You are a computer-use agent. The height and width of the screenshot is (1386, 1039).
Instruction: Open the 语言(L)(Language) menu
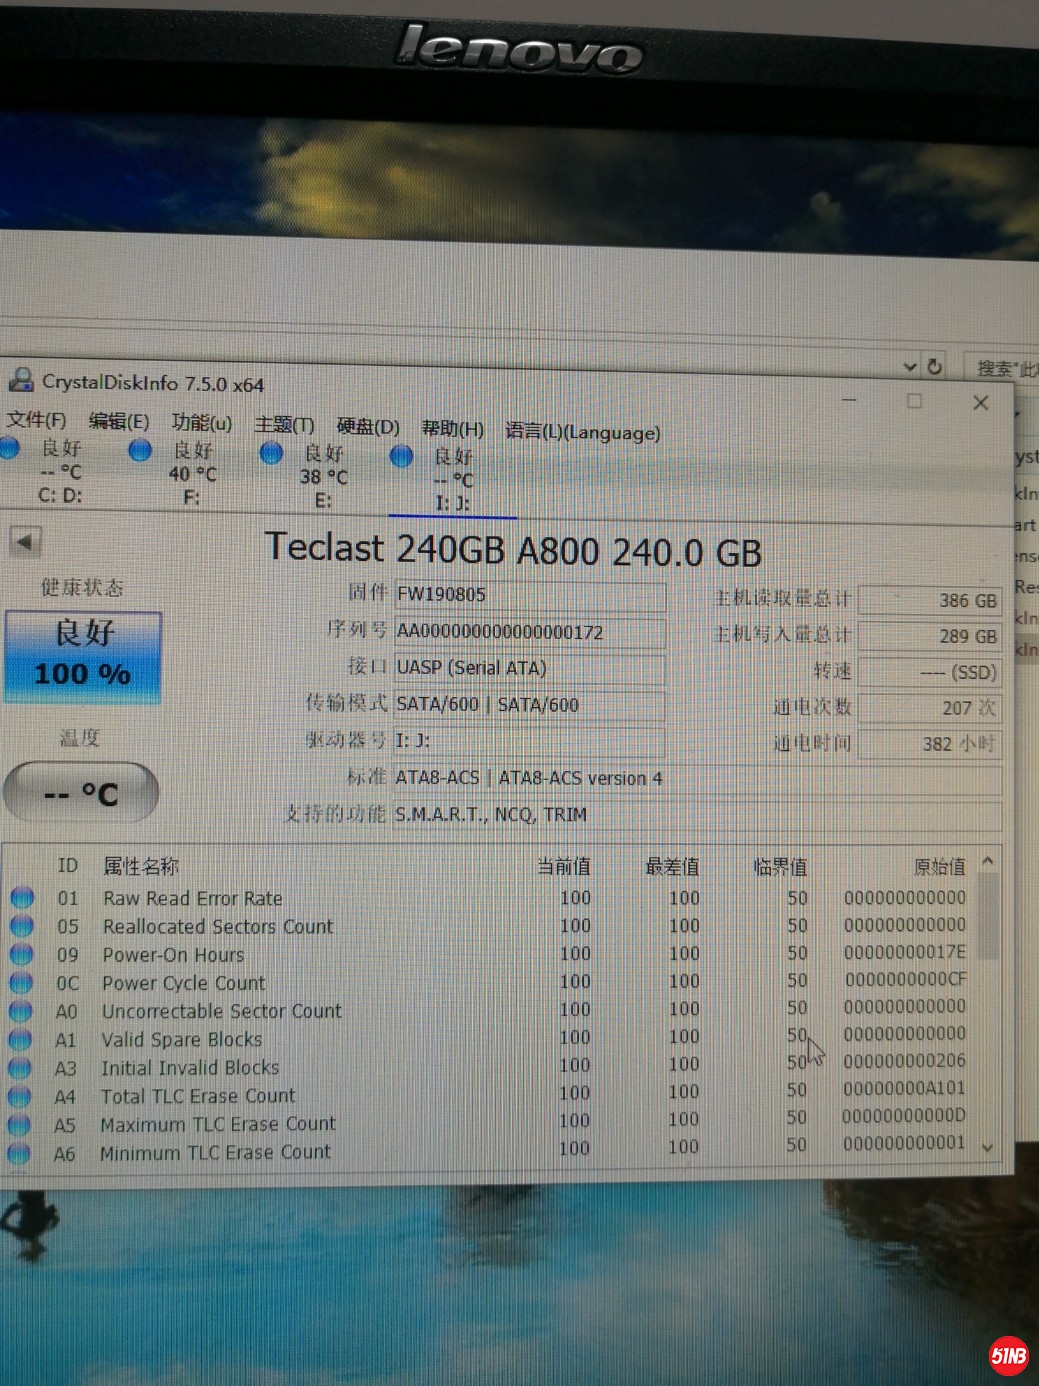[582, 432]
